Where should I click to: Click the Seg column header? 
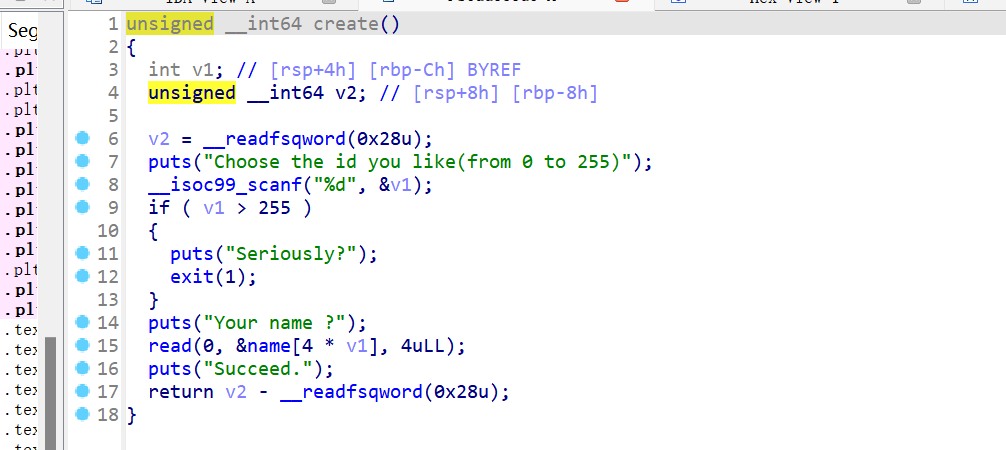pyautogui.click(x=22, y=31)
